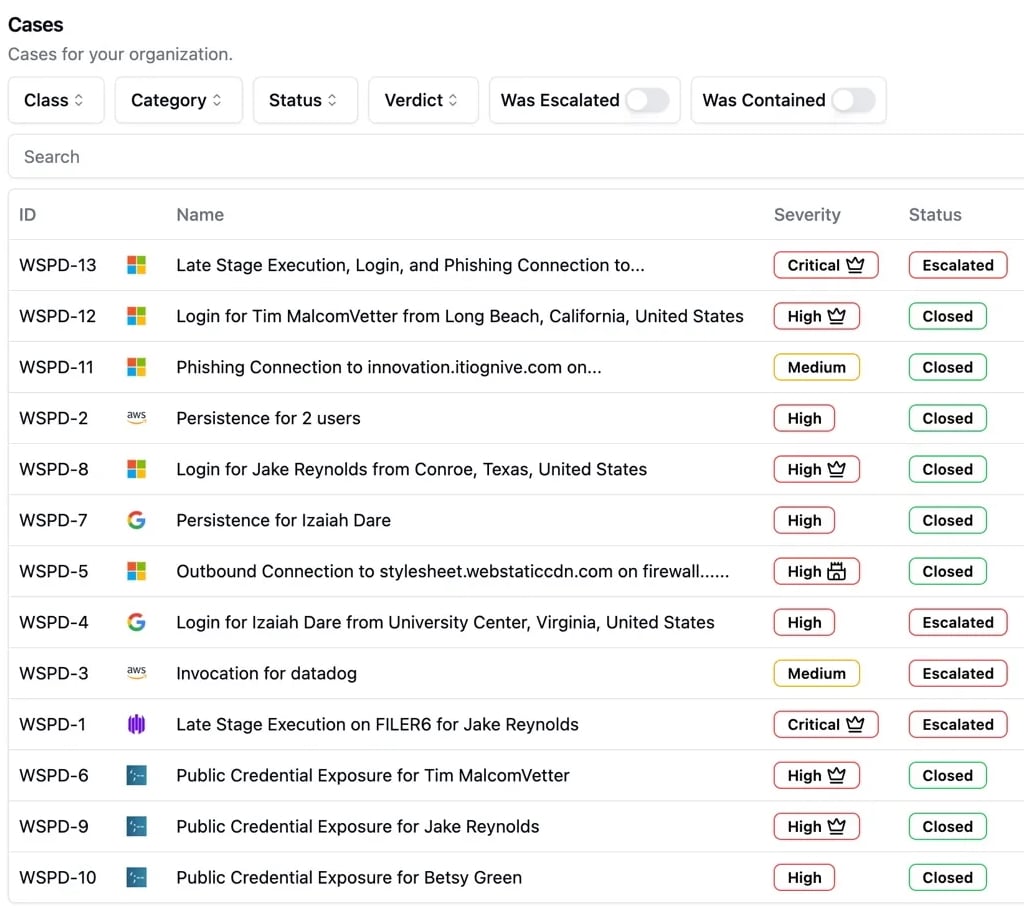The image size is (1024, 906).
Task: Click the Medium severity badge for WSPD-11
Action: coord(816,367)
